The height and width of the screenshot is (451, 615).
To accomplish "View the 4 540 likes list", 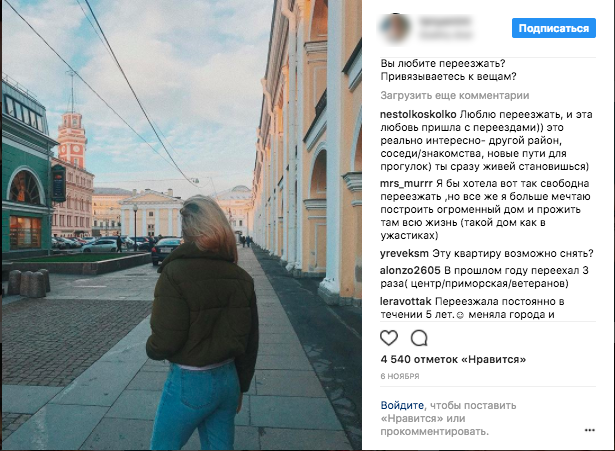I will (453, 359).
